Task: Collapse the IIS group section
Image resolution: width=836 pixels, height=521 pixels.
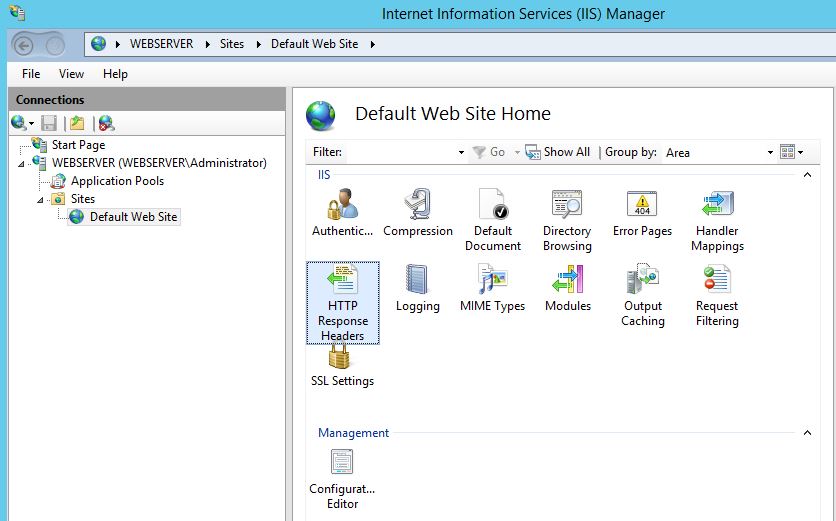Action: pos(807,175)
